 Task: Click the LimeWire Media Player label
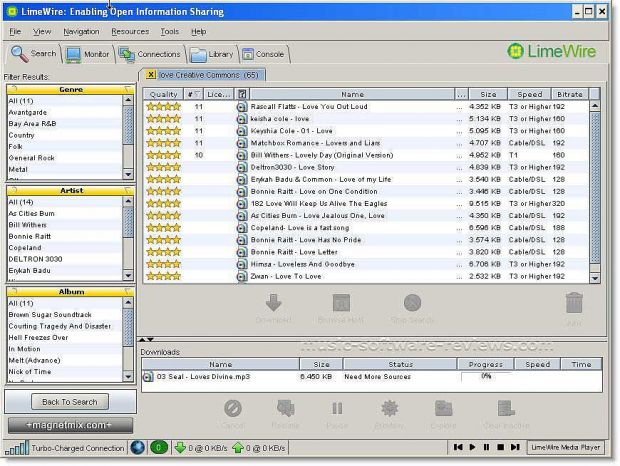(566, 447)
